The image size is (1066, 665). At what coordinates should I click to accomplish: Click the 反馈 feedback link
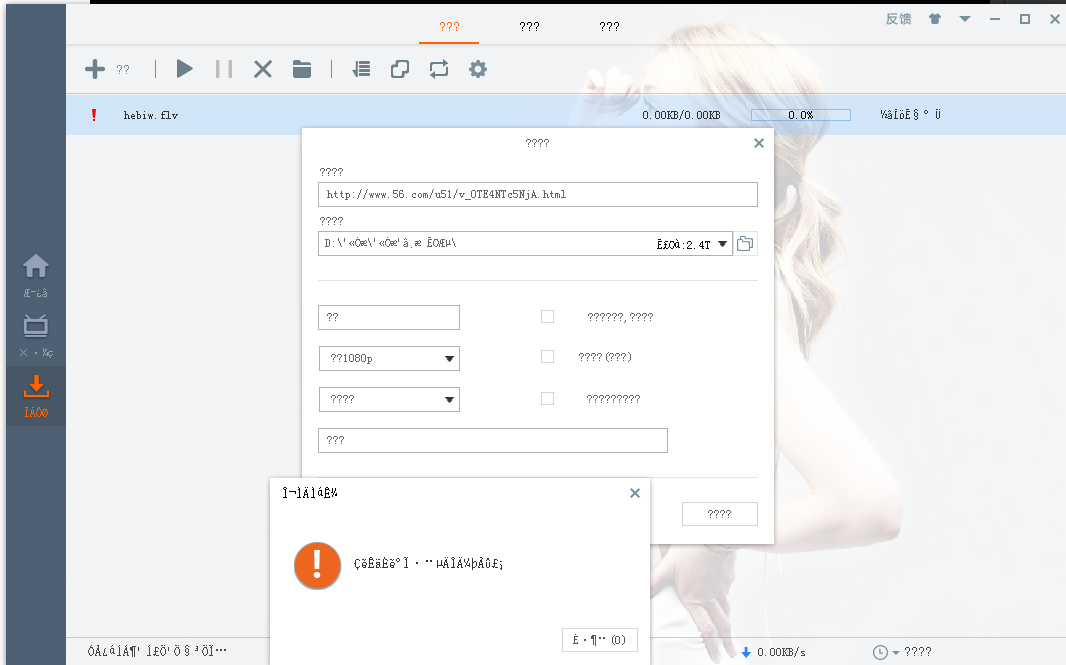coord(898,19)
